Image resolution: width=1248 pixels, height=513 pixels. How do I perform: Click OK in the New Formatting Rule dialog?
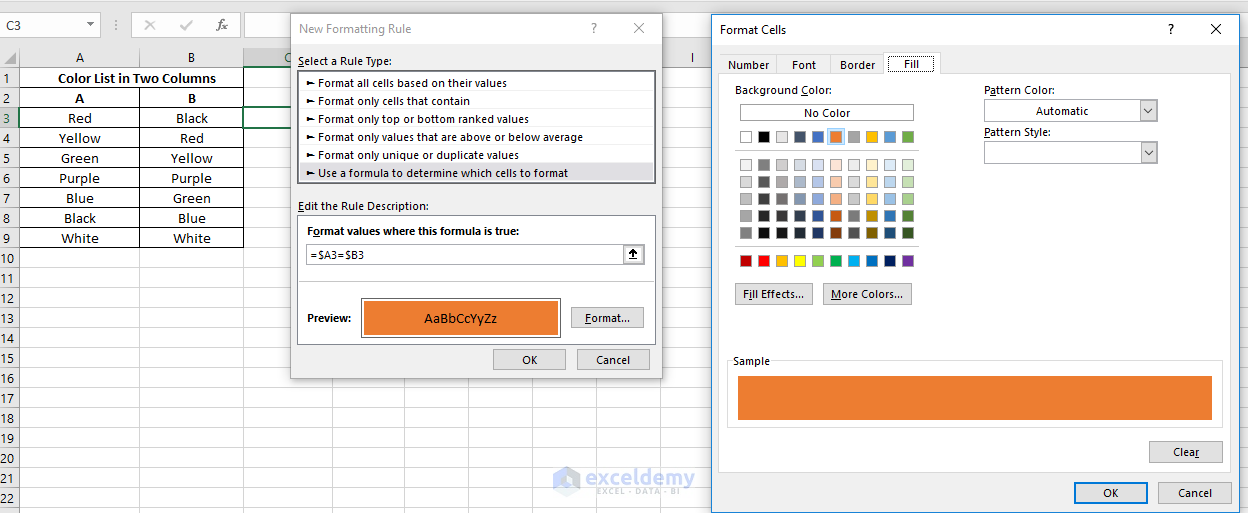(x=529, y=360)
